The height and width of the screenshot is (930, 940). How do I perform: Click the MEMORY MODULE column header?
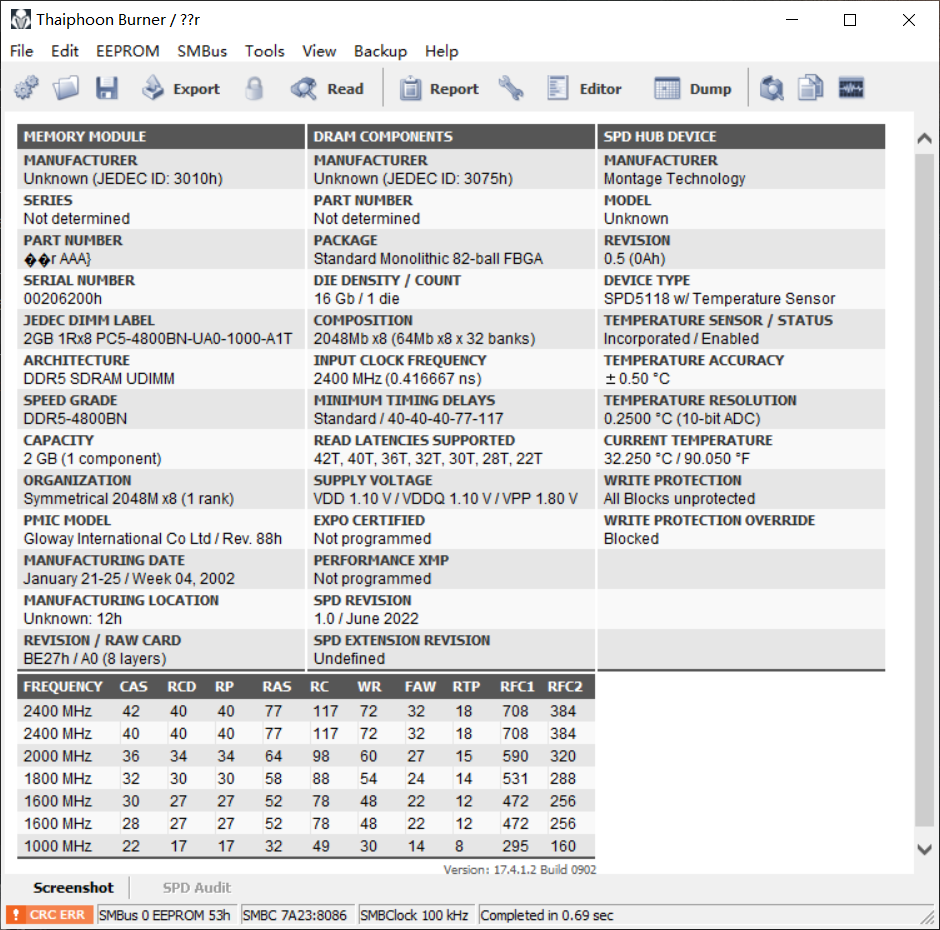161,137
